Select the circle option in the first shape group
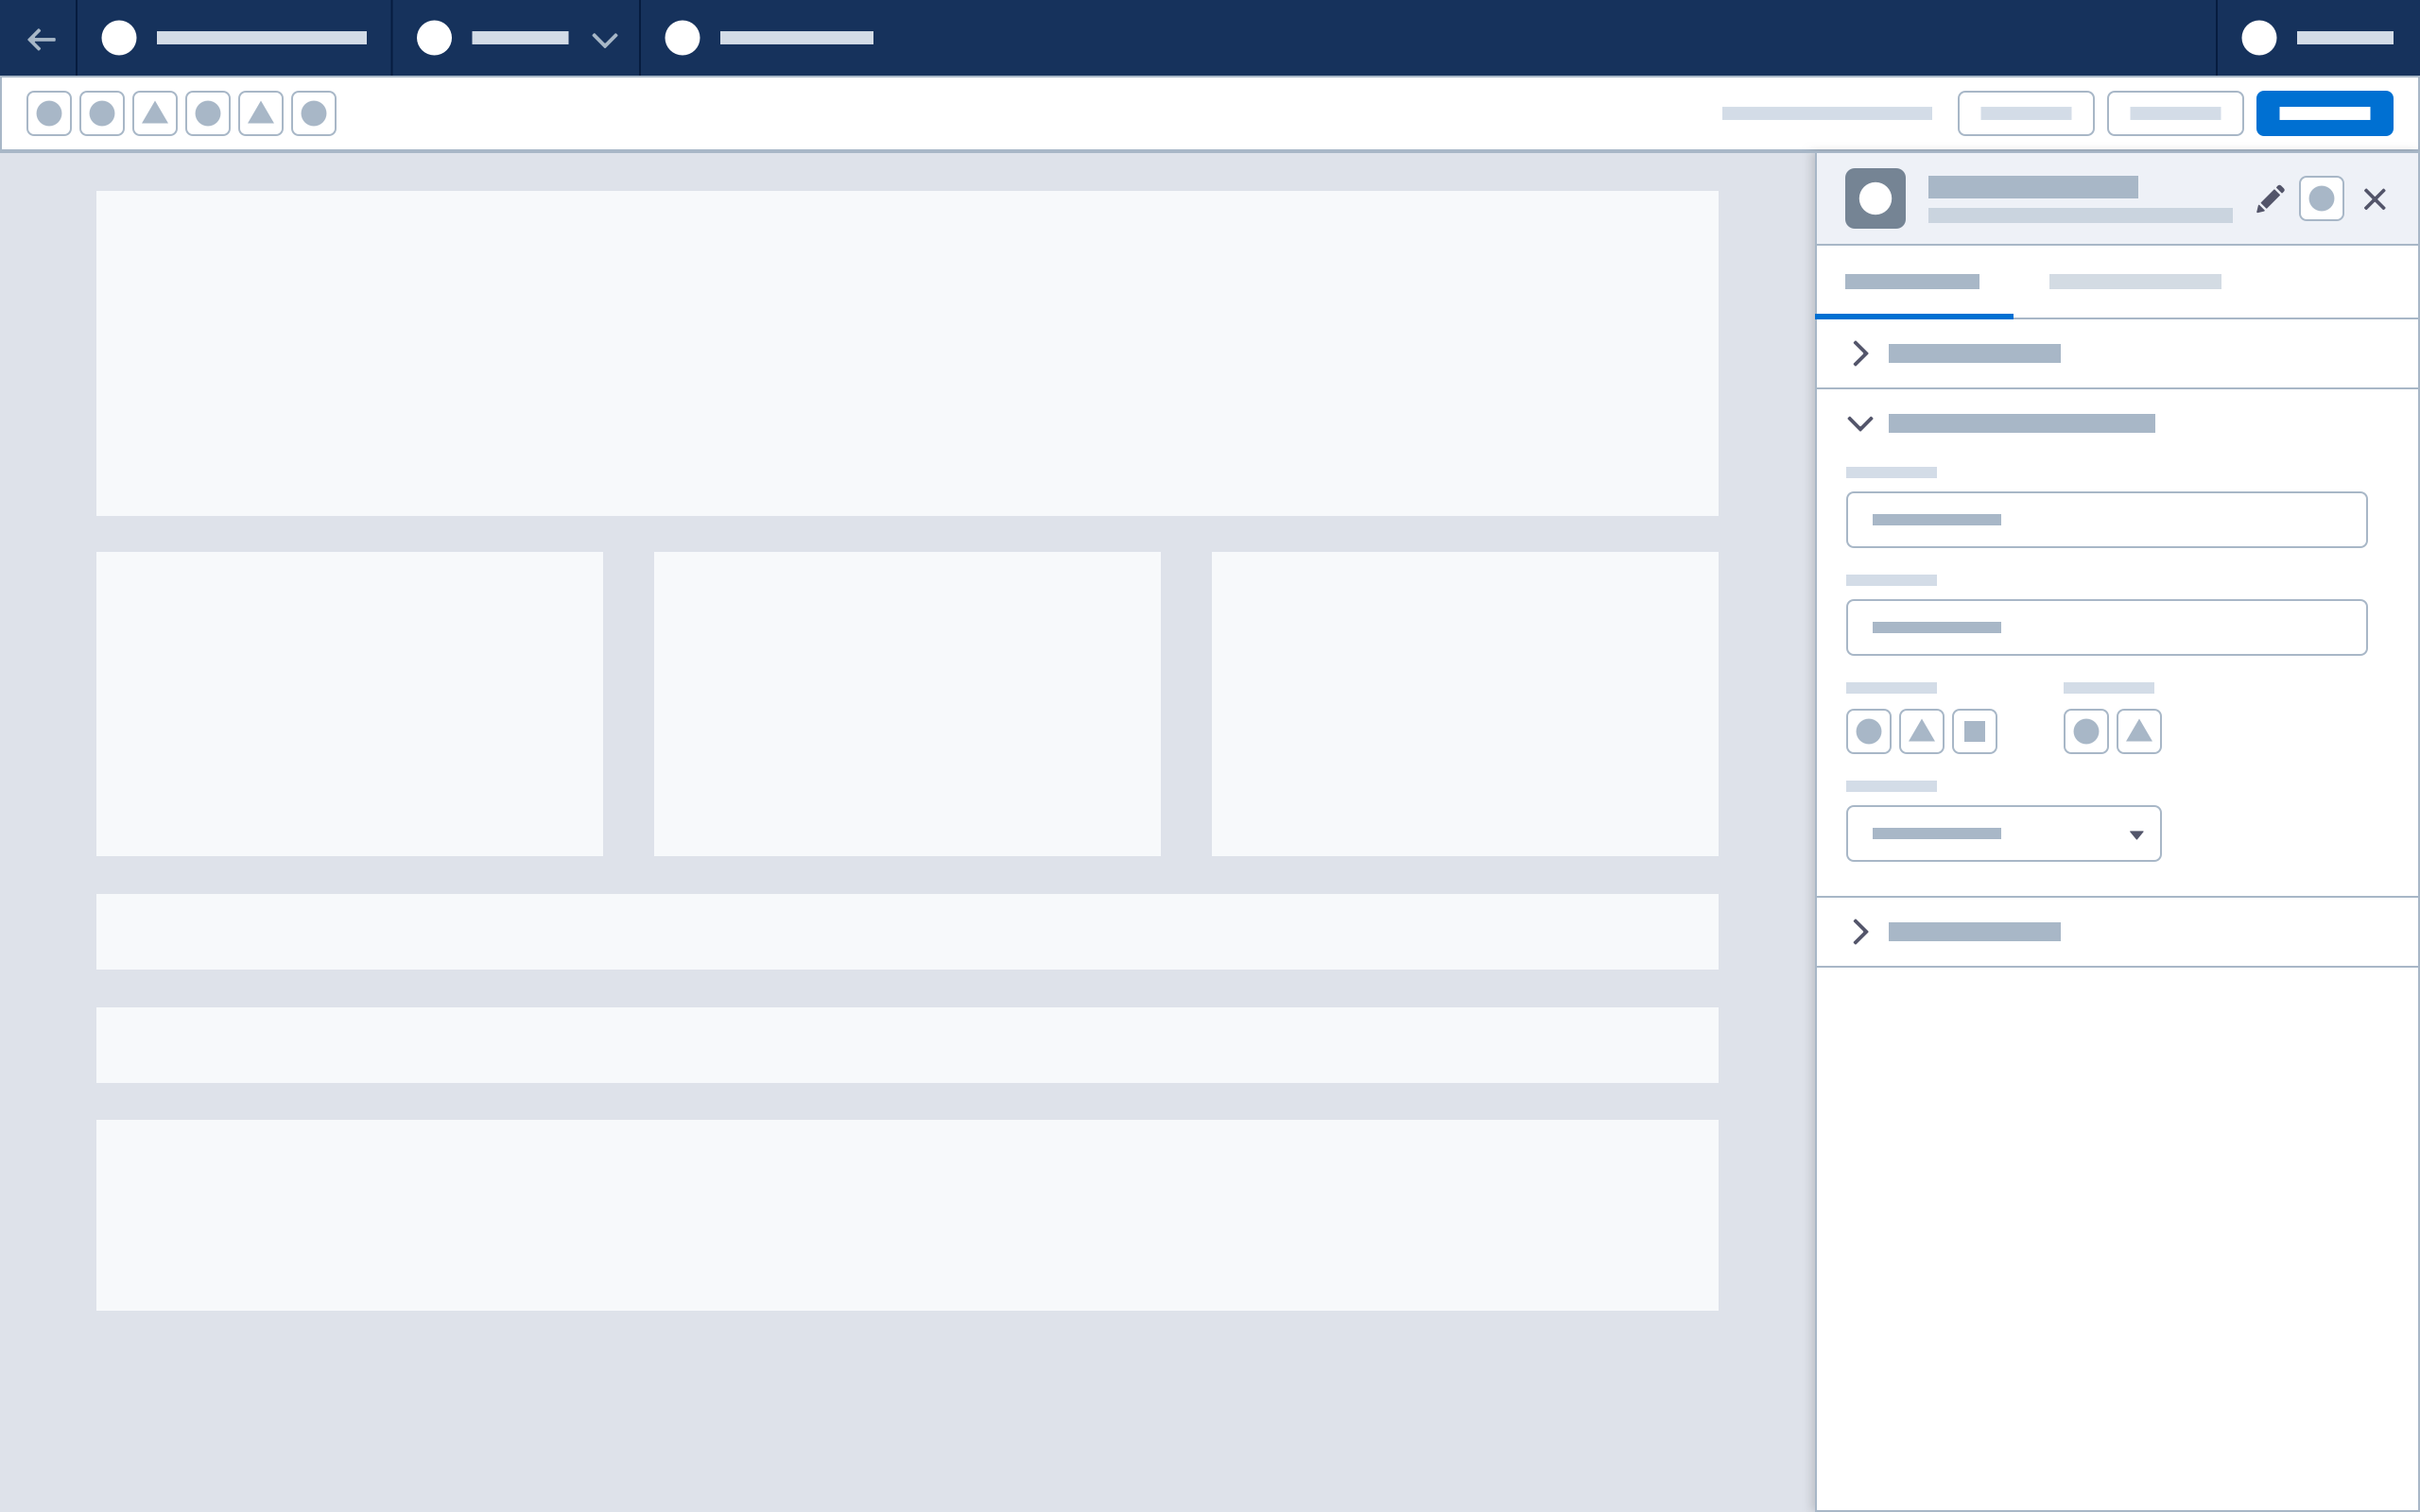Screen dimensions: 2420x1512 coord(1869,731)
